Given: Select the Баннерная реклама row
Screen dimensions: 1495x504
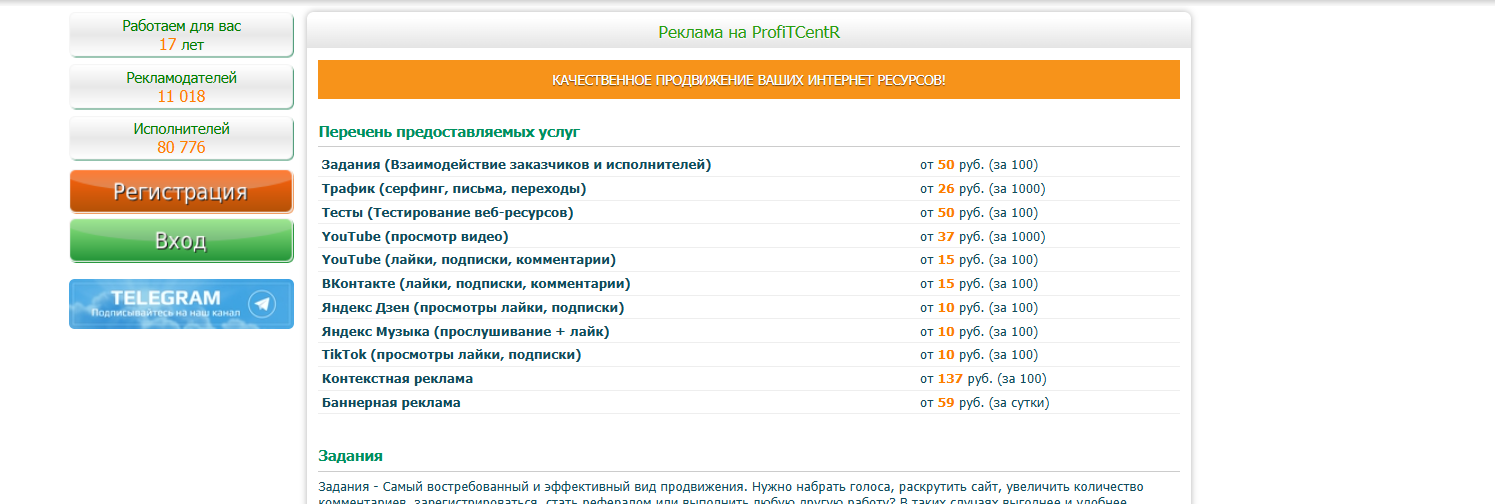Looking at the screenshot, I should pos(749,403).
